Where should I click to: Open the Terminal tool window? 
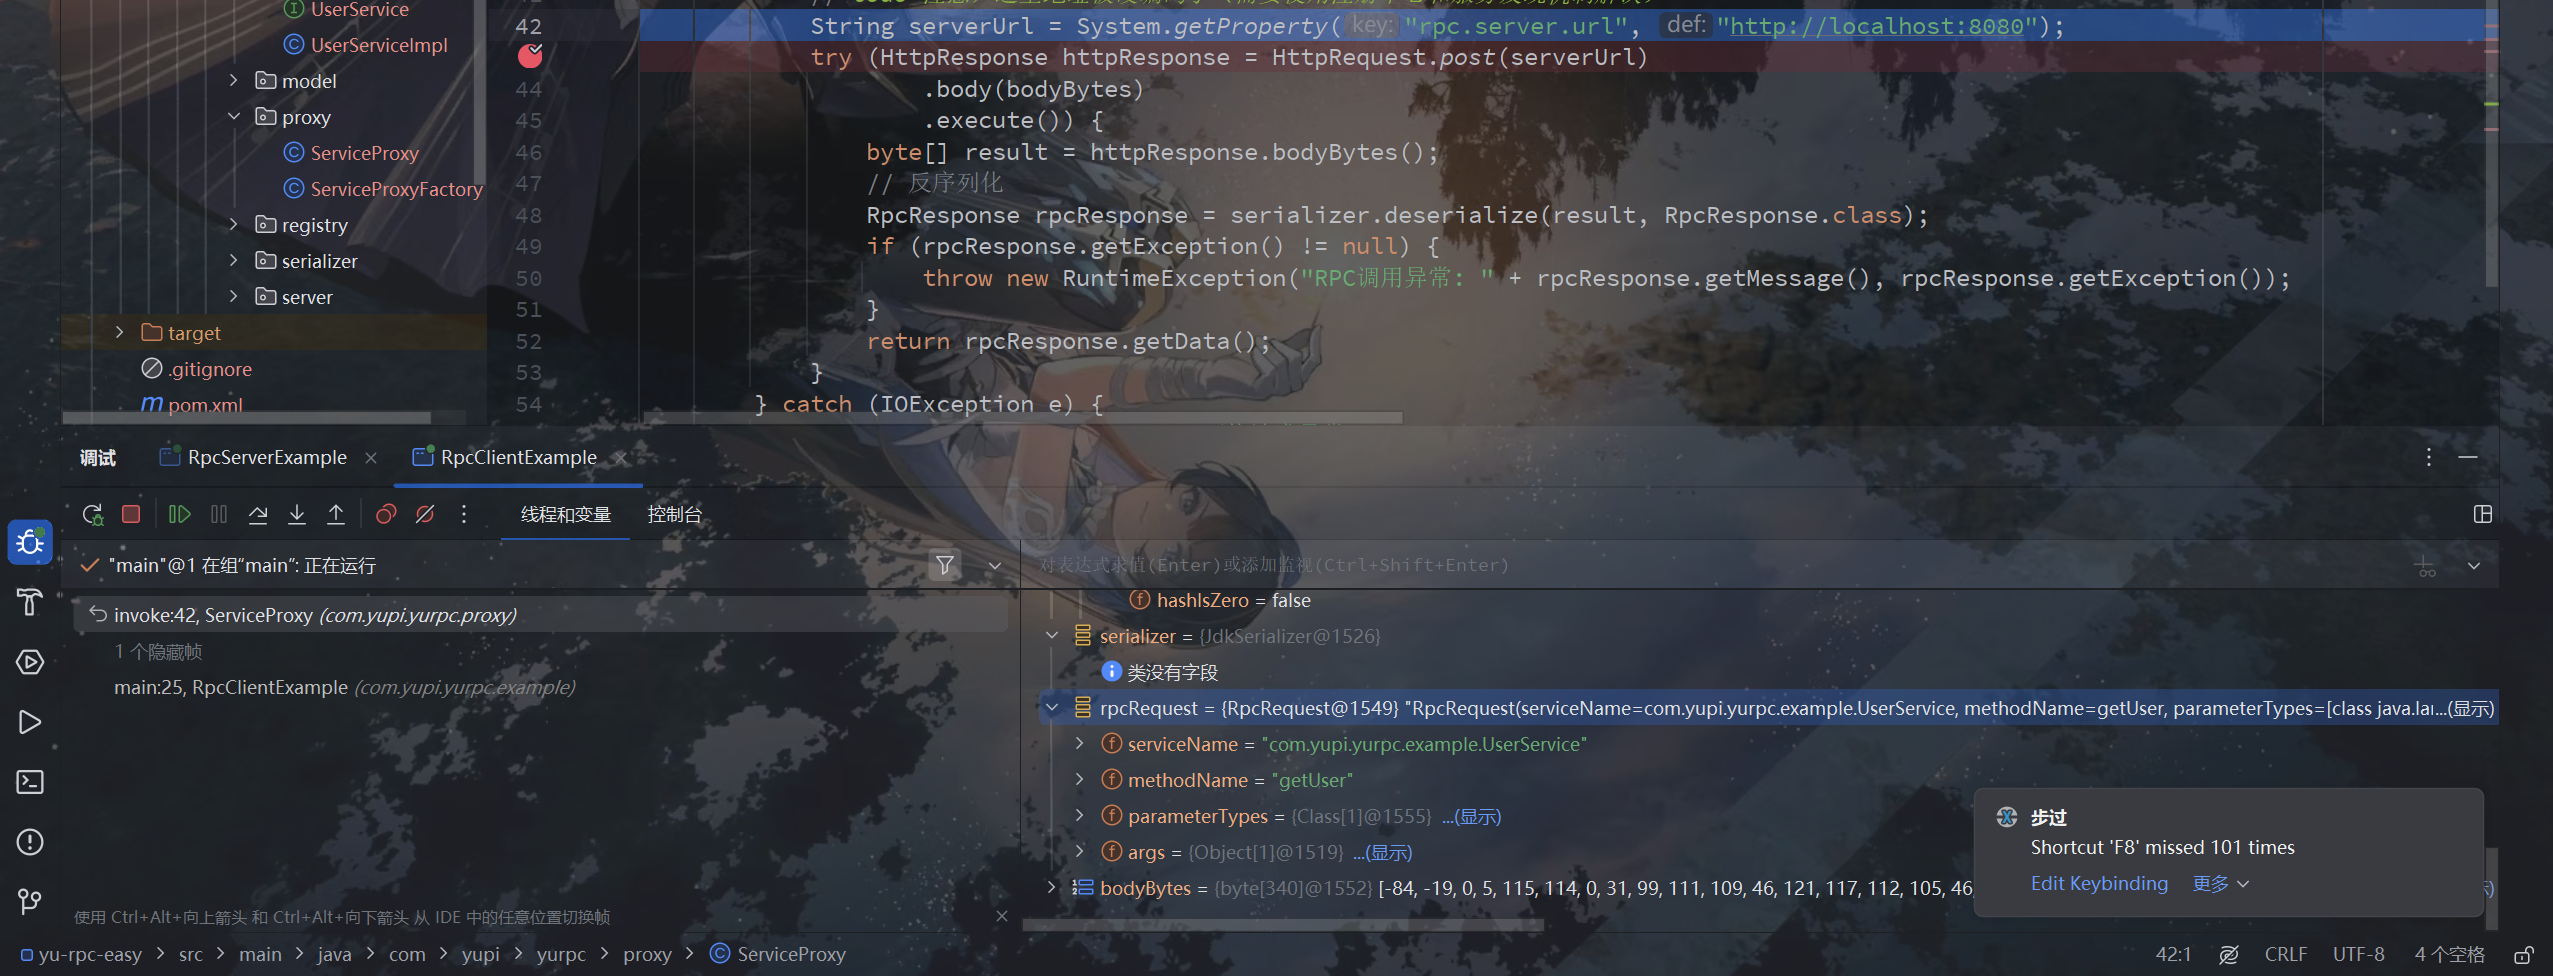pos(30,782)
